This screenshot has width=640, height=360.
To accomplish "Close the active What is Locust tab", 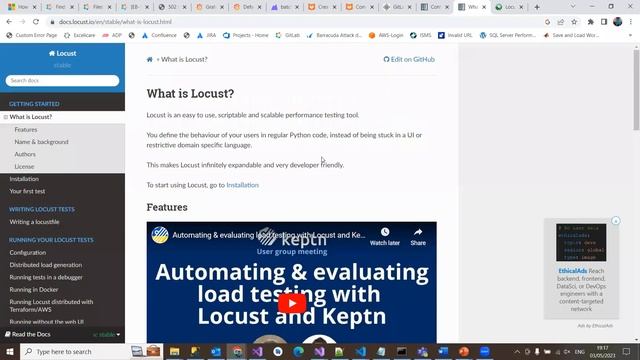I will pyautogui.click(x=484, y=7).
